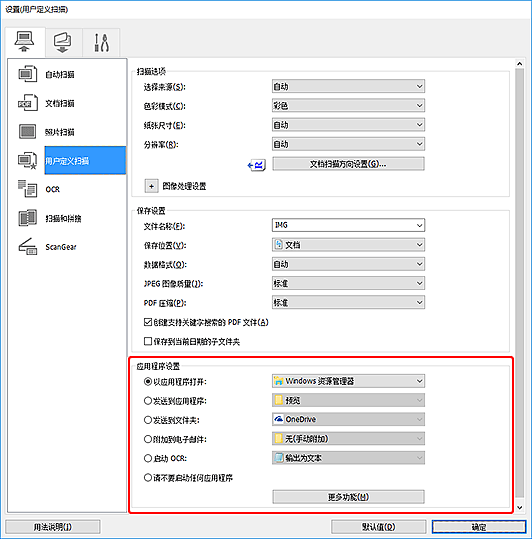
Task: Select 以应用程序打开 radio button
Action: point(148,382)
